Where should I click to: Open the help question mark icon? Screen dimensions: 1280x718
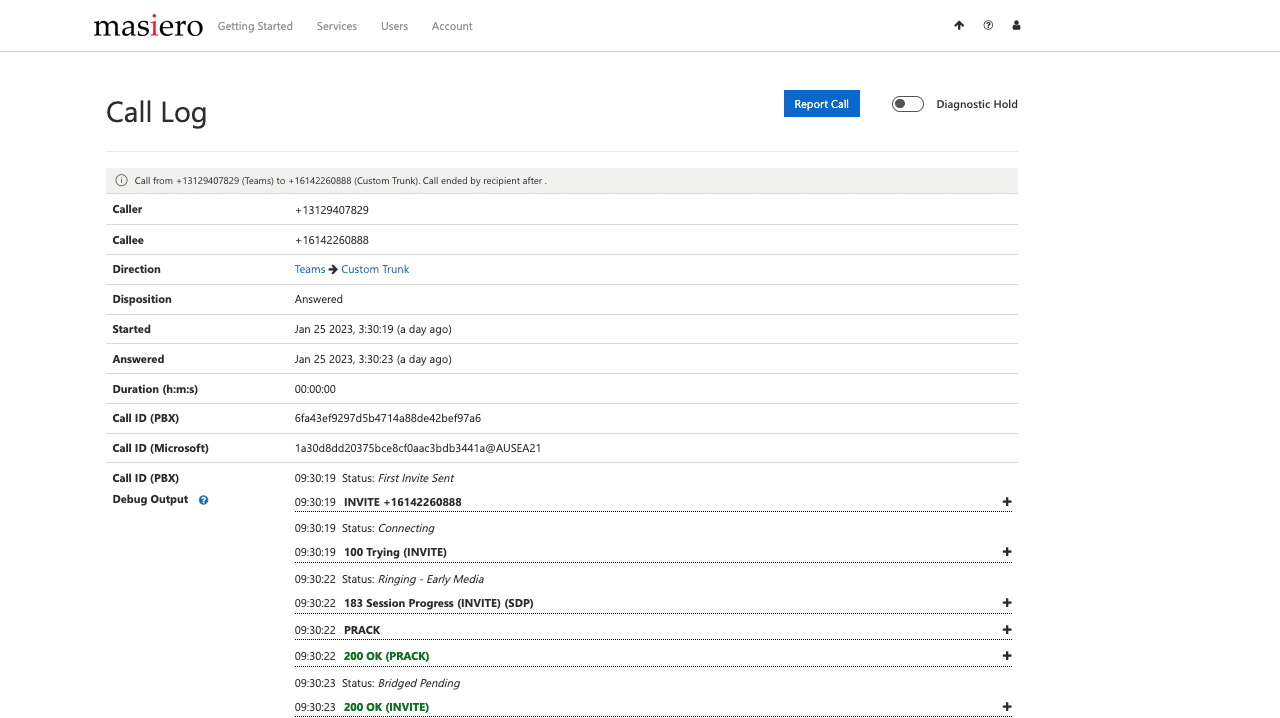pos(988,25)
